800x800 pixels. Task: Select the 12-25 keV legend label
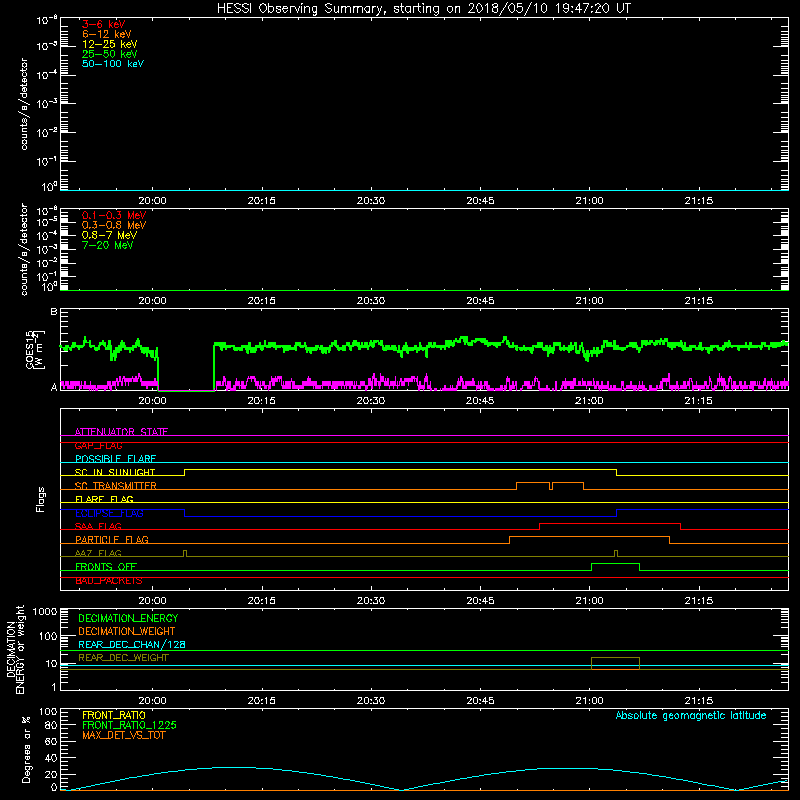pos(109,44)
